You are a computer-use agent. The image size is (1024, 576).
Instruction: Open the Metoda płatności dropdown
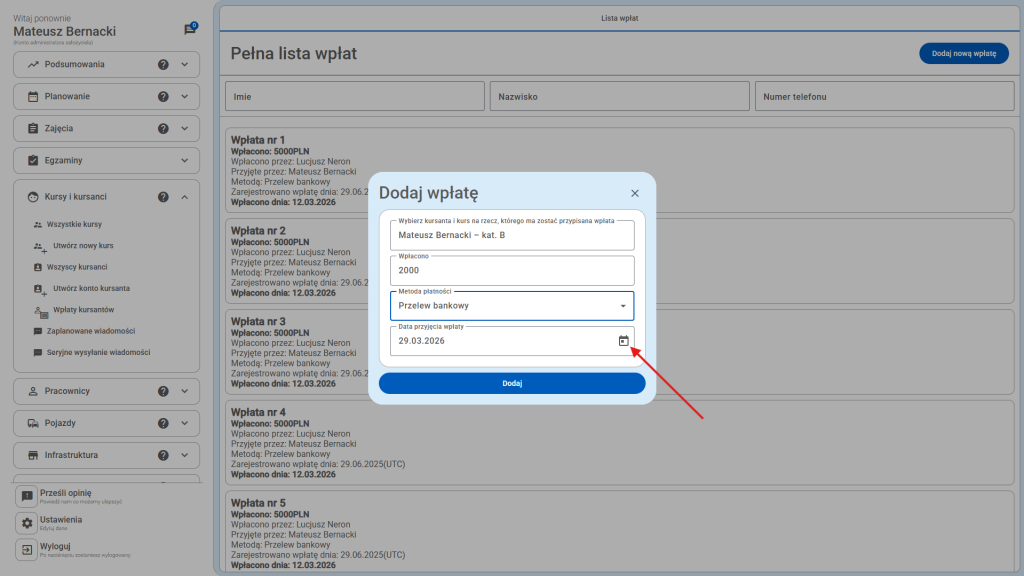point(511,306)
